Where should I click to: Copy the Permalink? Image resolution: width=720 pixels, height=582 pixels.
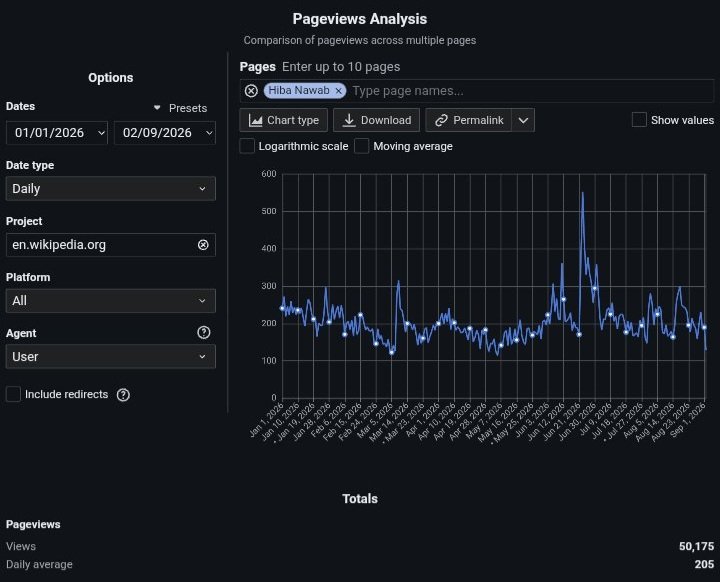tap(468, 120)
